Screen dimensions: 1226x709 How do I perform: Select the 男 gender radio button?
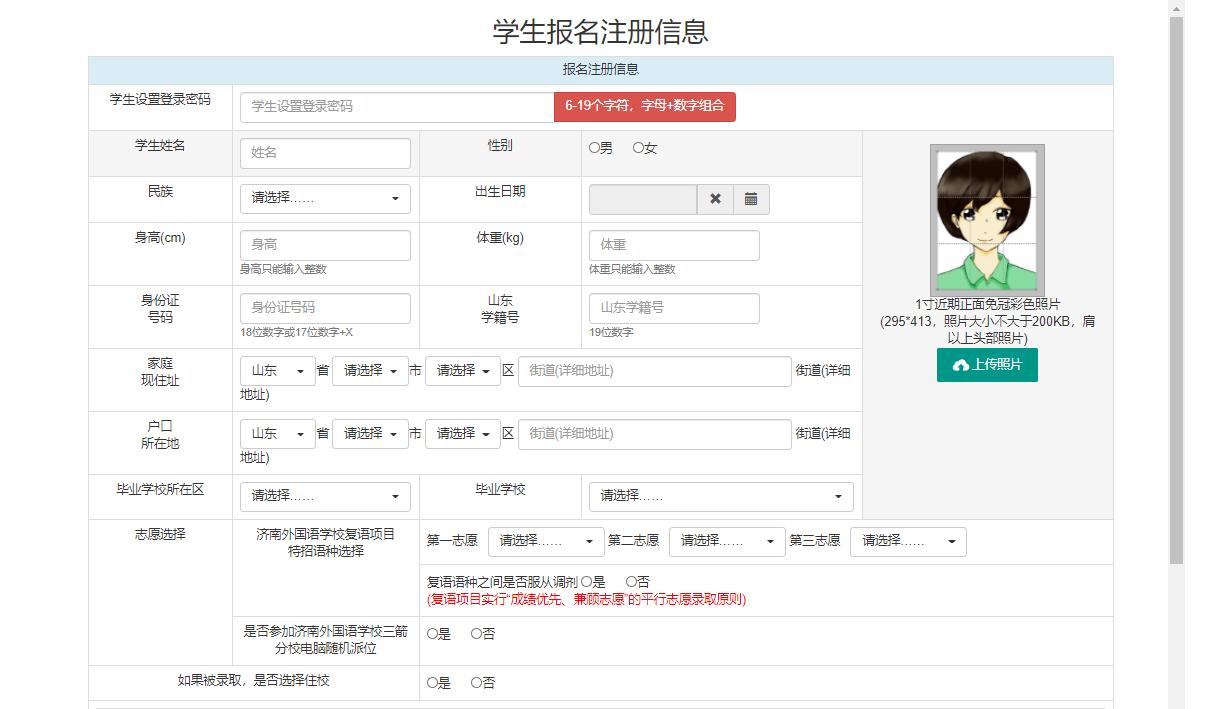593,147
